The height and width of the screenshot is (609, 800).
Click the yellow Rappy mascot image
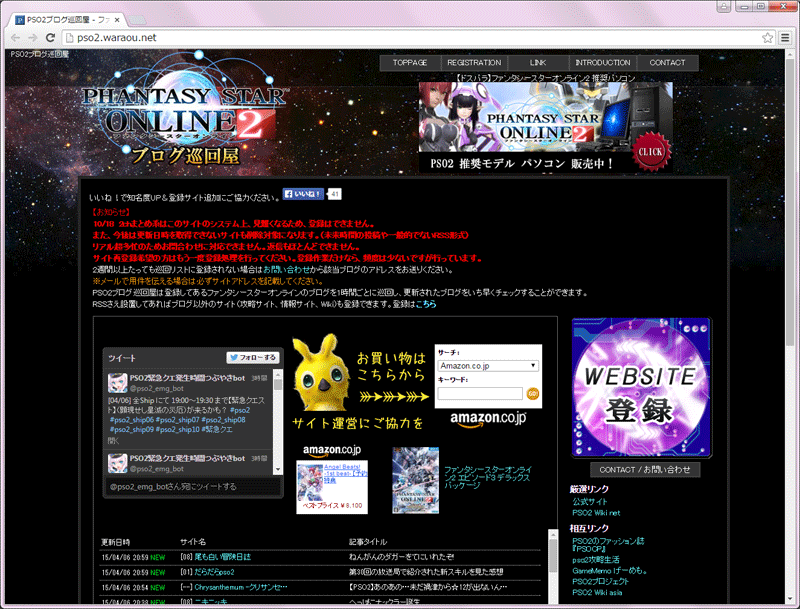coord(321,372)
